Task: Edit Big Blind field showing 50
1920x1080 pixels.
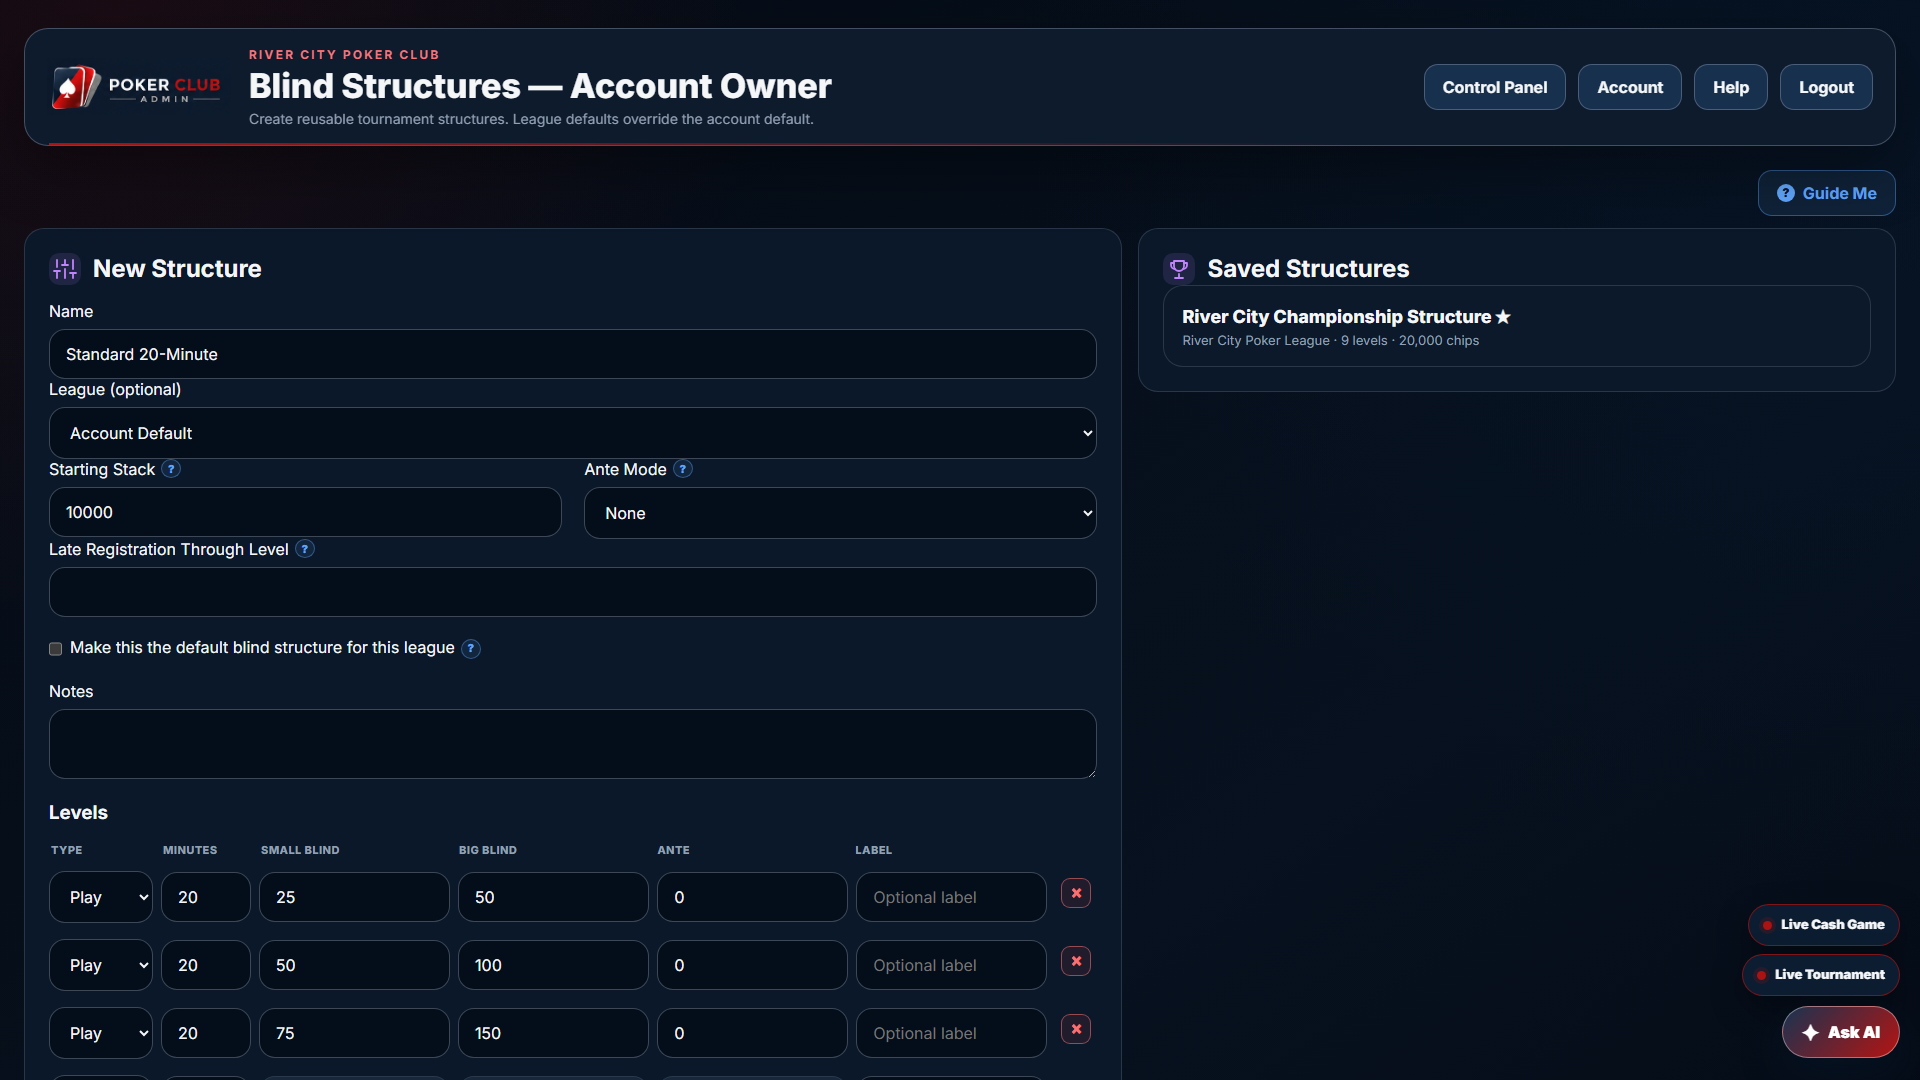Action: pos(553,897)
